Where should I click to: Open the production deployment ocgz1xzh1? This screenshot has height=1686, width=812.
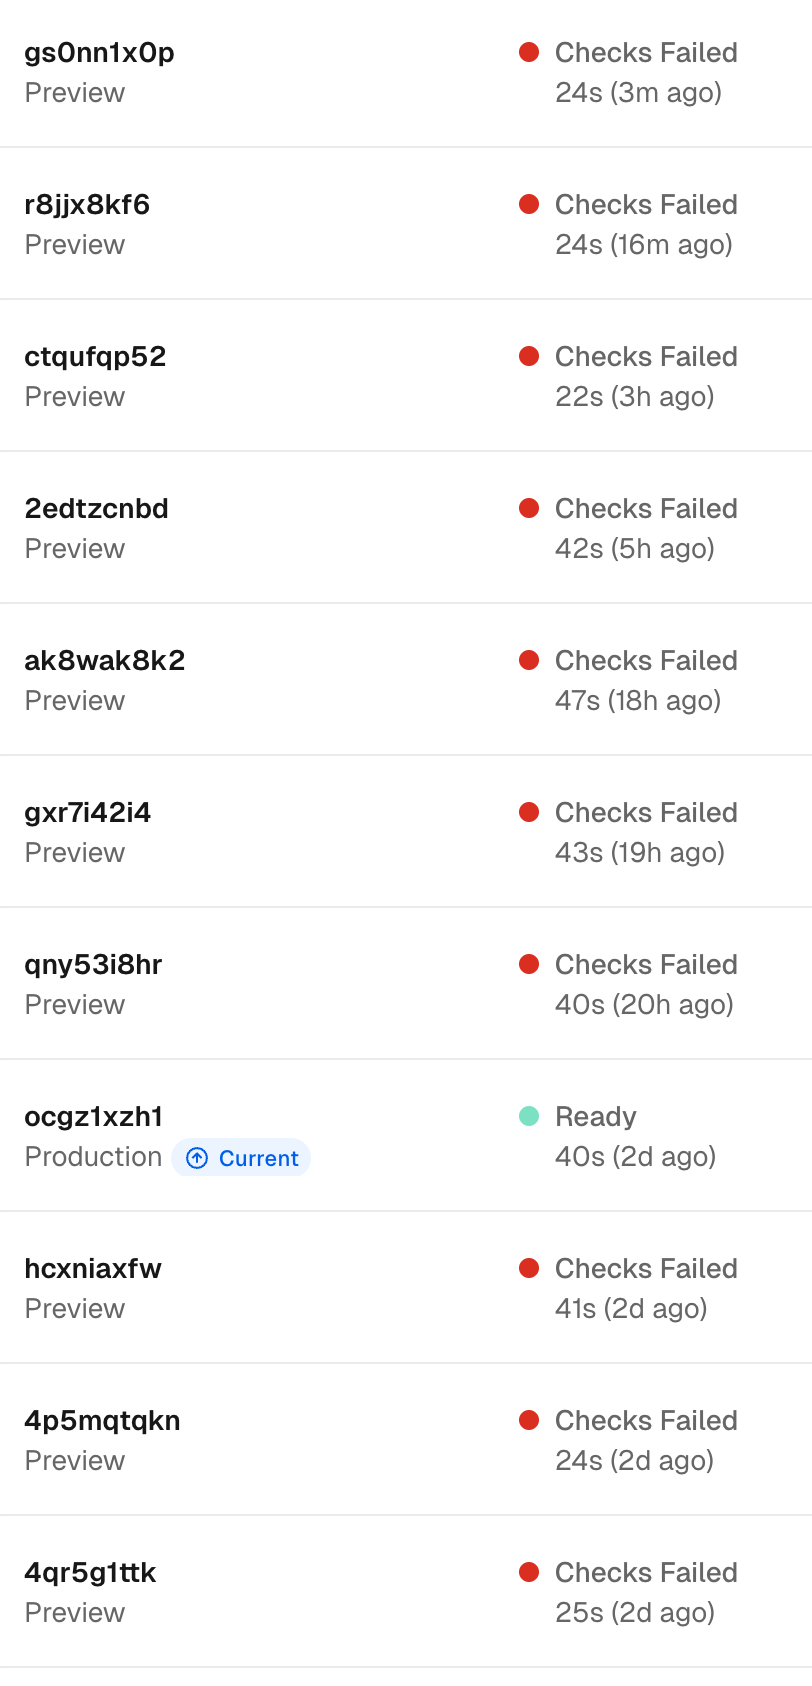point(93,1116)
